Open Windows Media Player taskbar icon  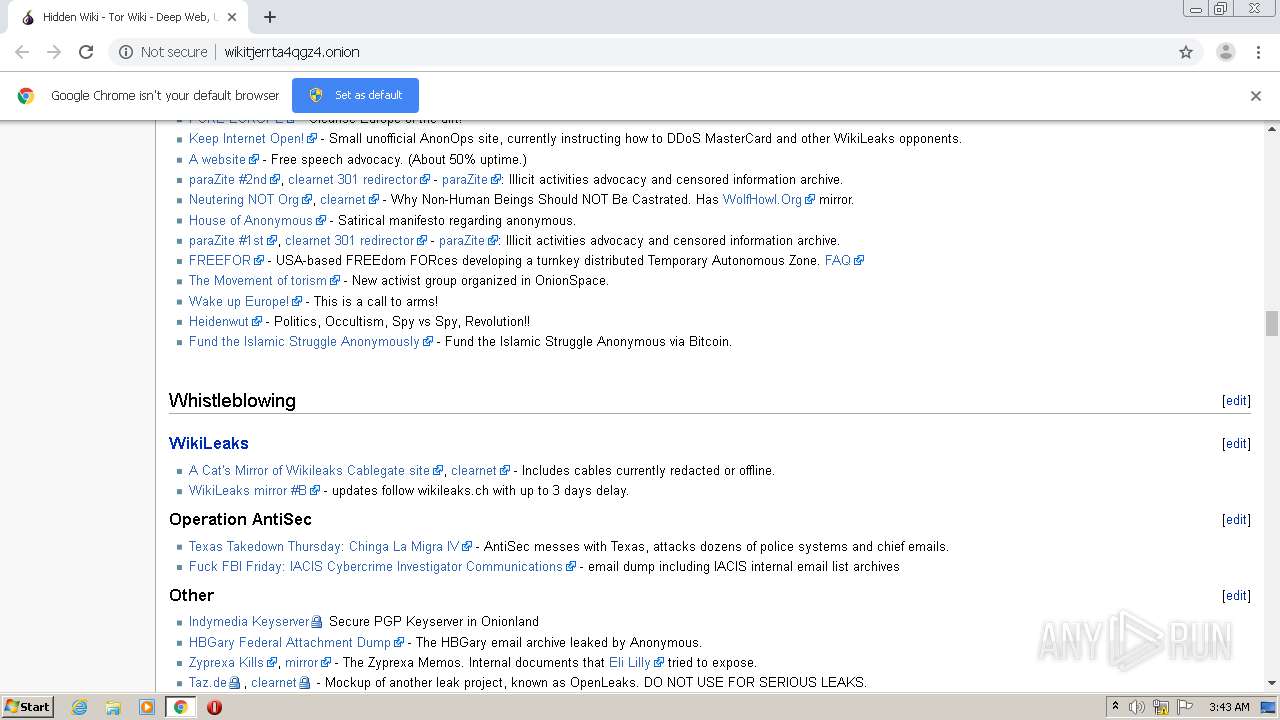point(147,707)
